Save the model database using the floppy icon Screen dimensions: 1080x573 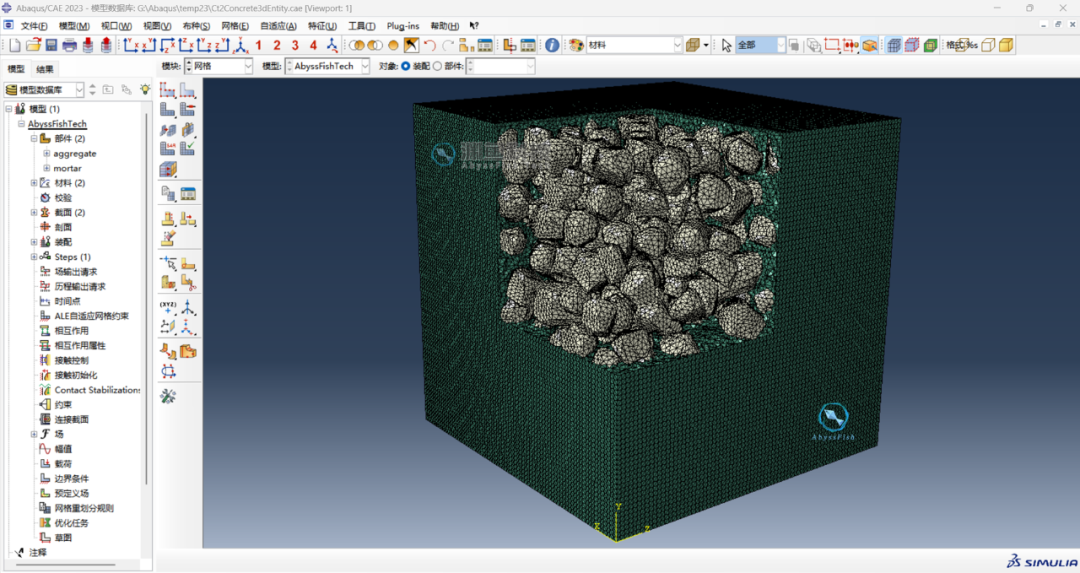point(52,45)
